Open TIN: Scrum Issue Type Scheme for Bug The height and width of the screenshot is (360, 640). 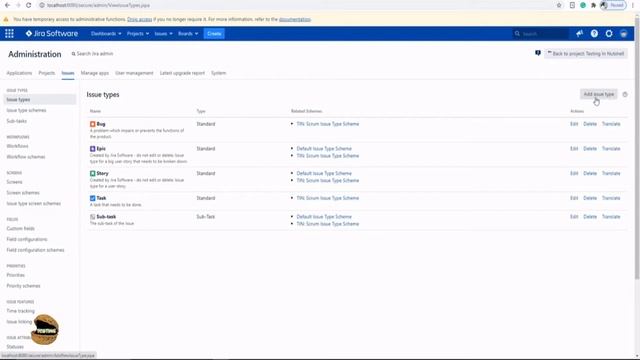328,124
